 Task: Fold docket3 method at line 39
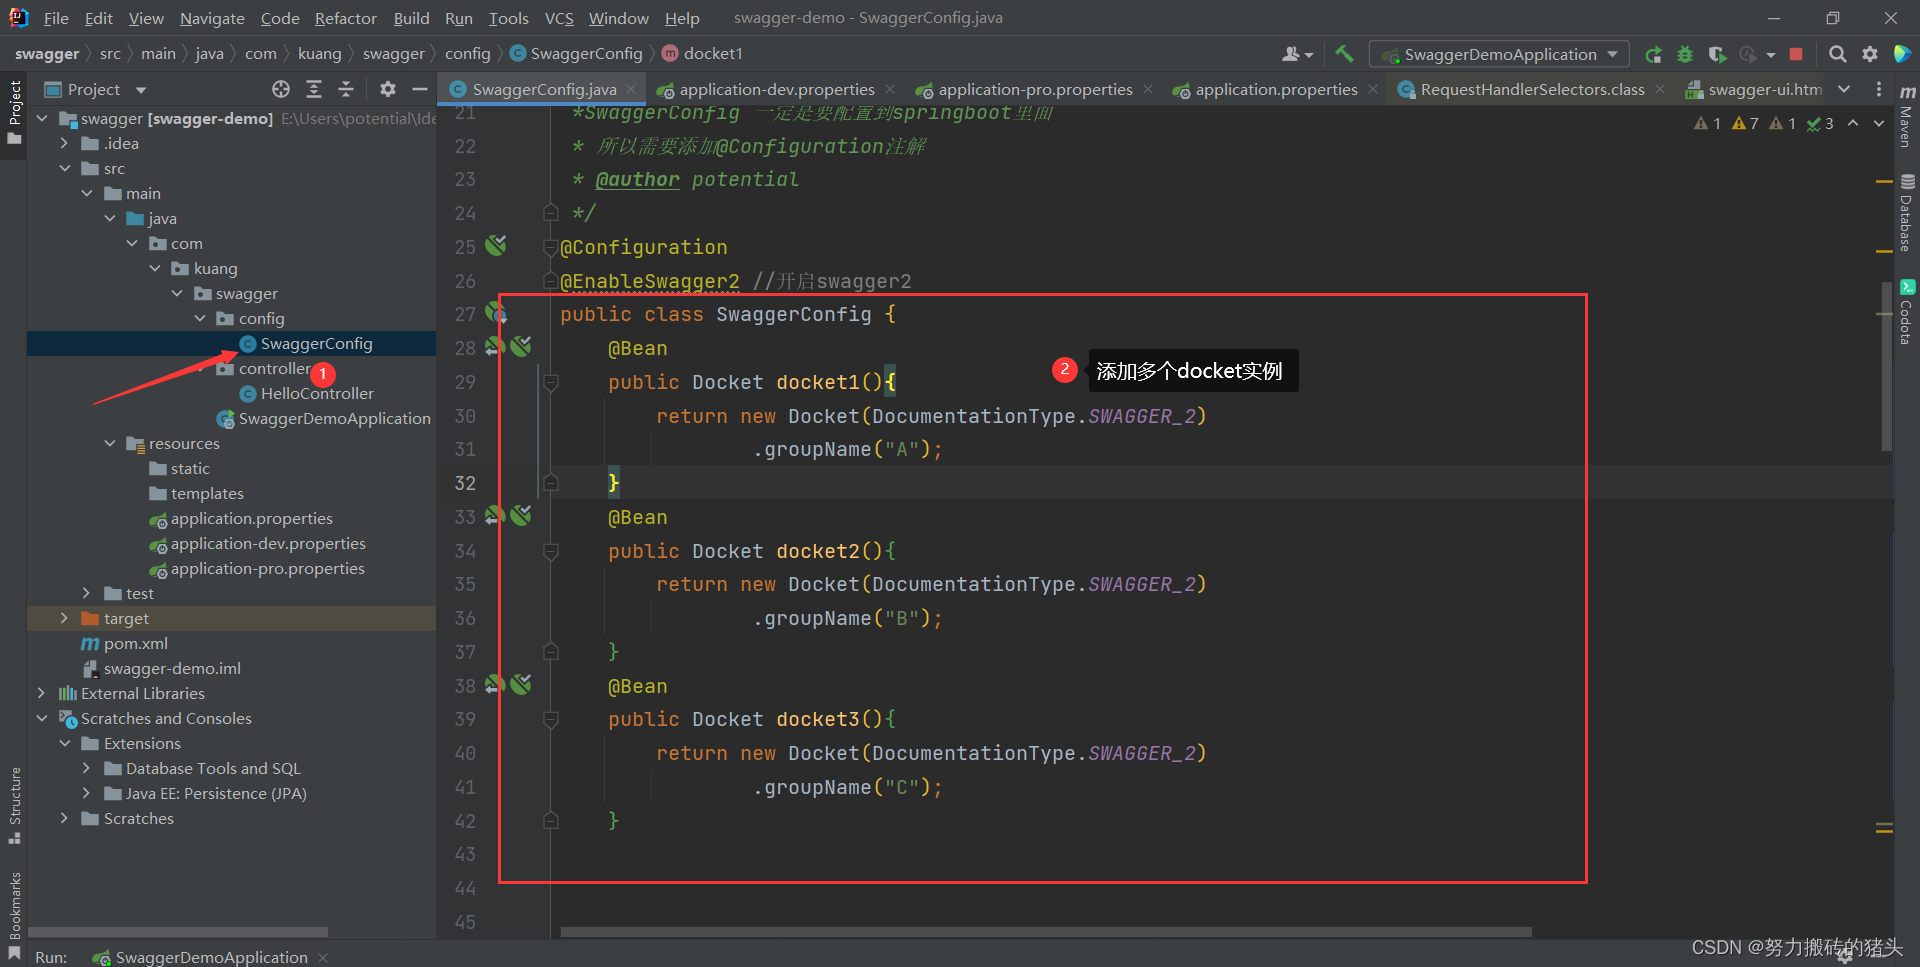550,719
